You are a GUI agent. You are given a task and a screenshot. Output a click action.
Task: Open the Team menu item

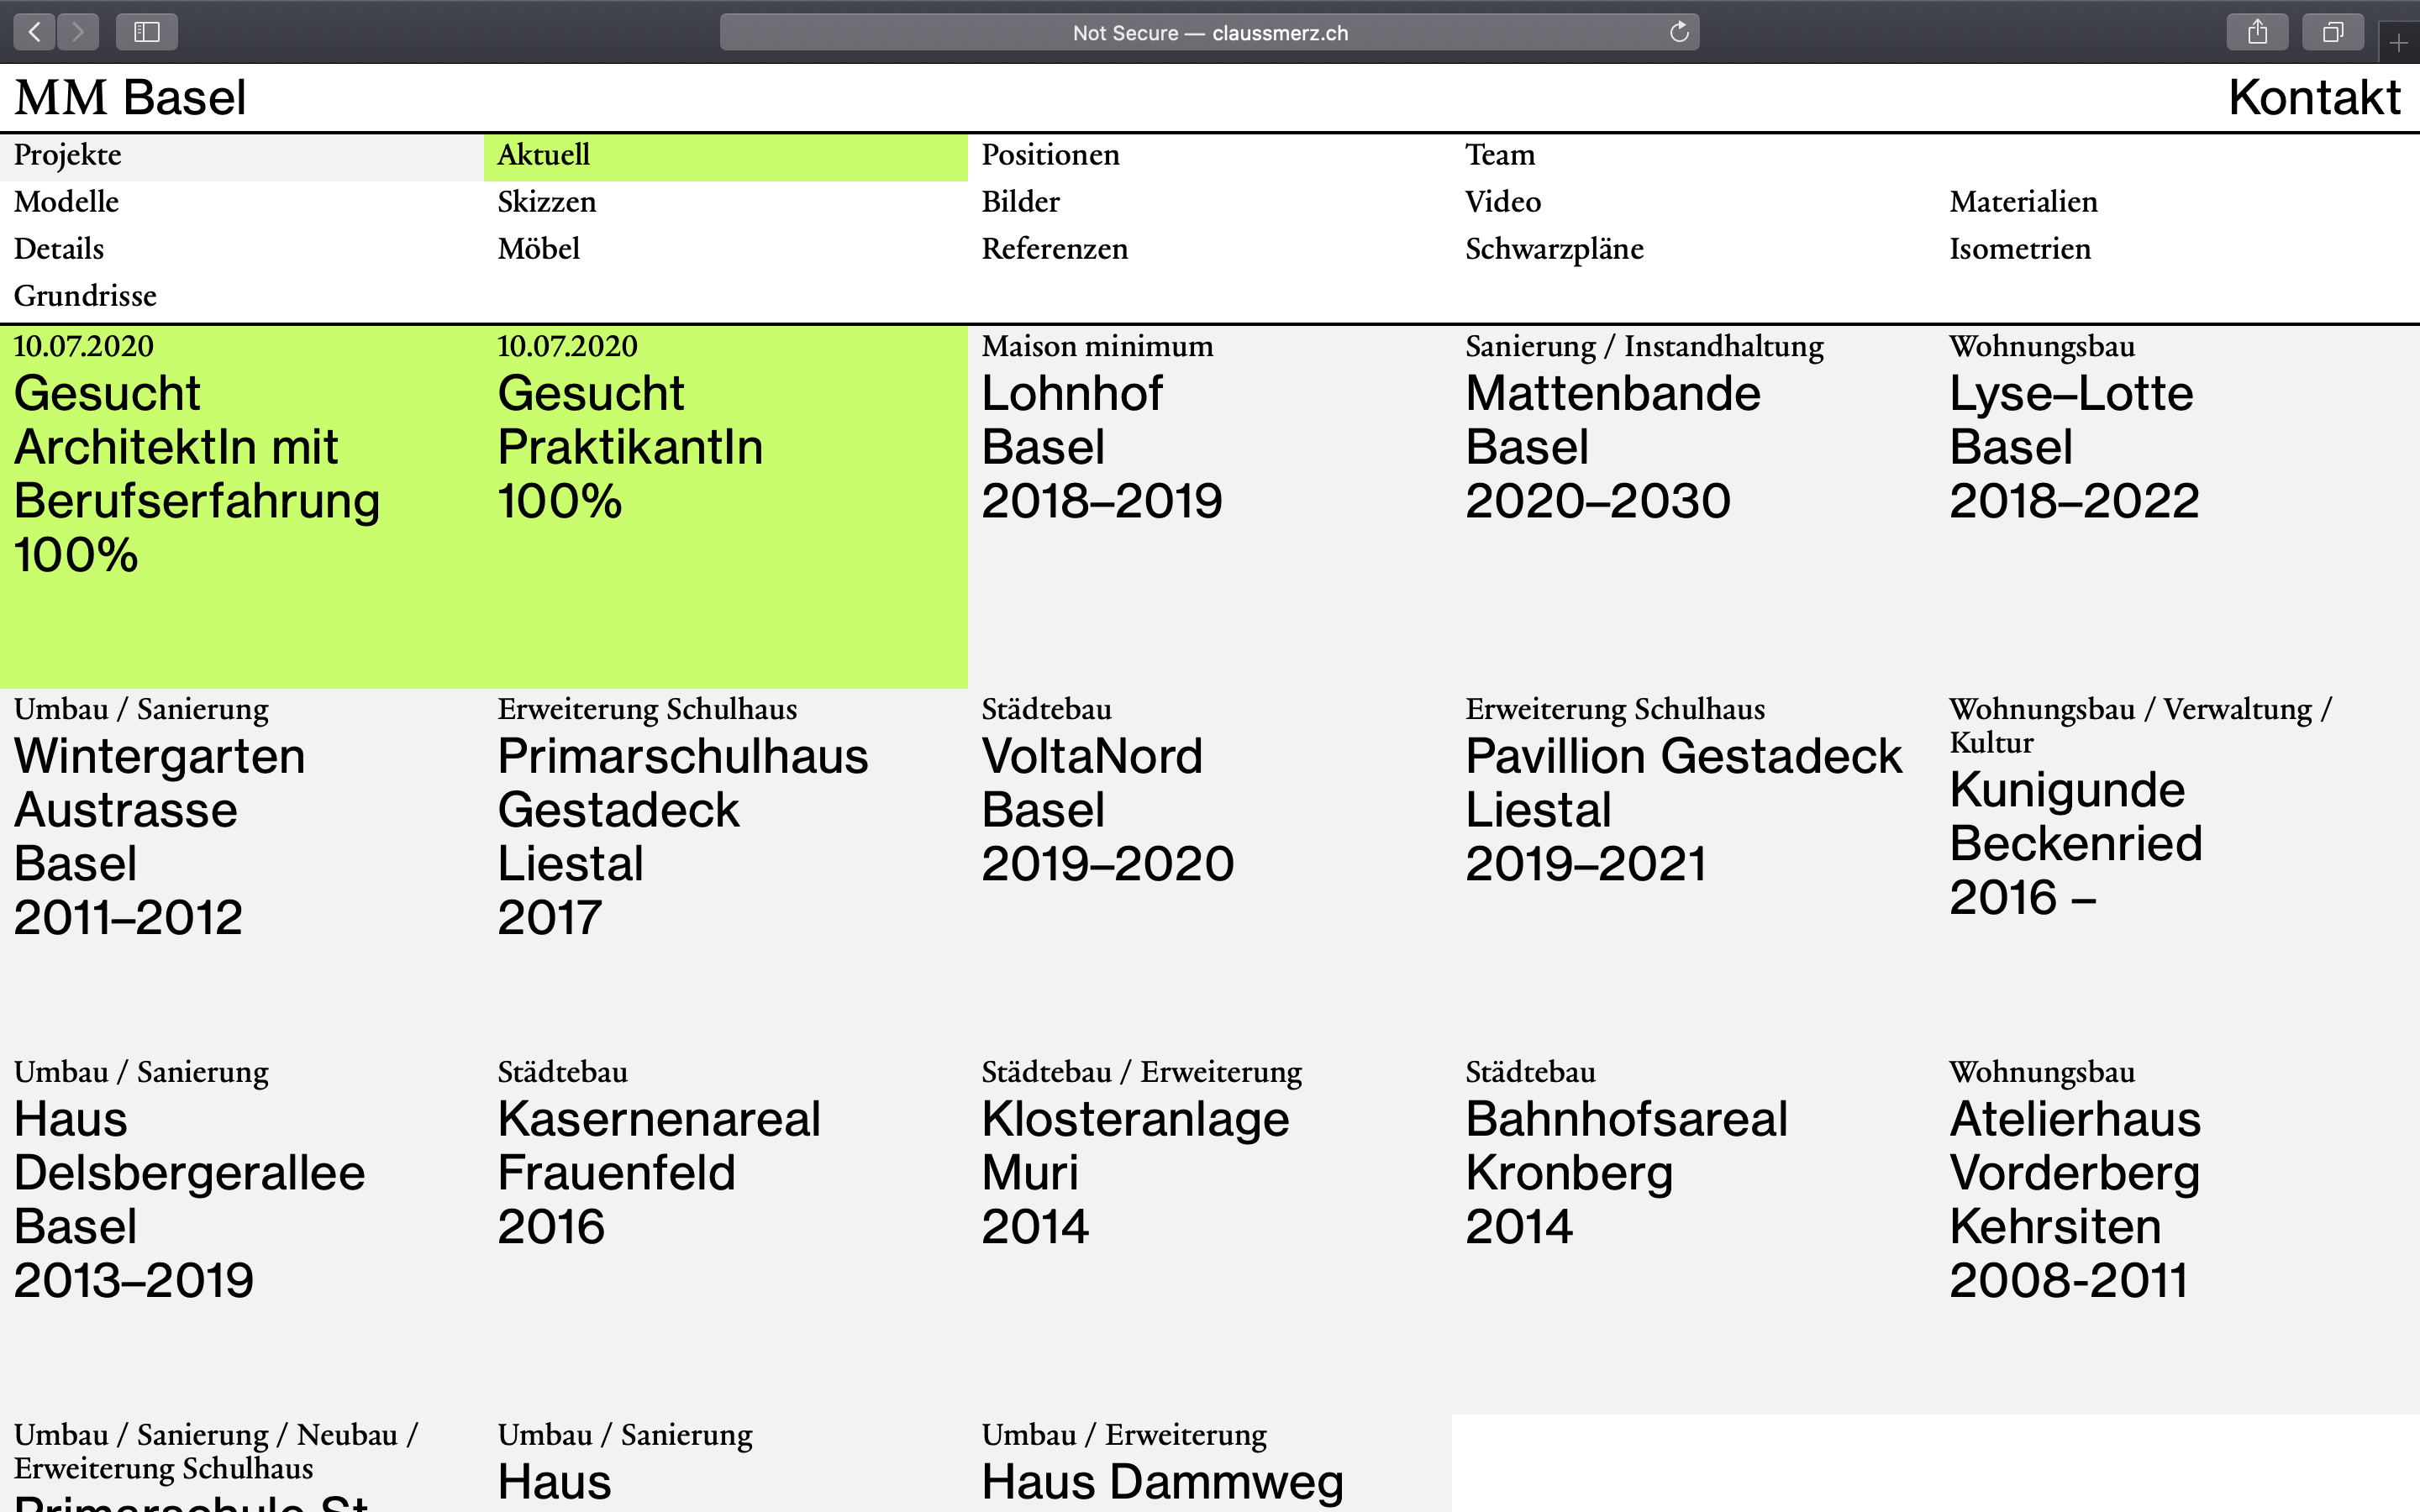[x=1499, y=155]
